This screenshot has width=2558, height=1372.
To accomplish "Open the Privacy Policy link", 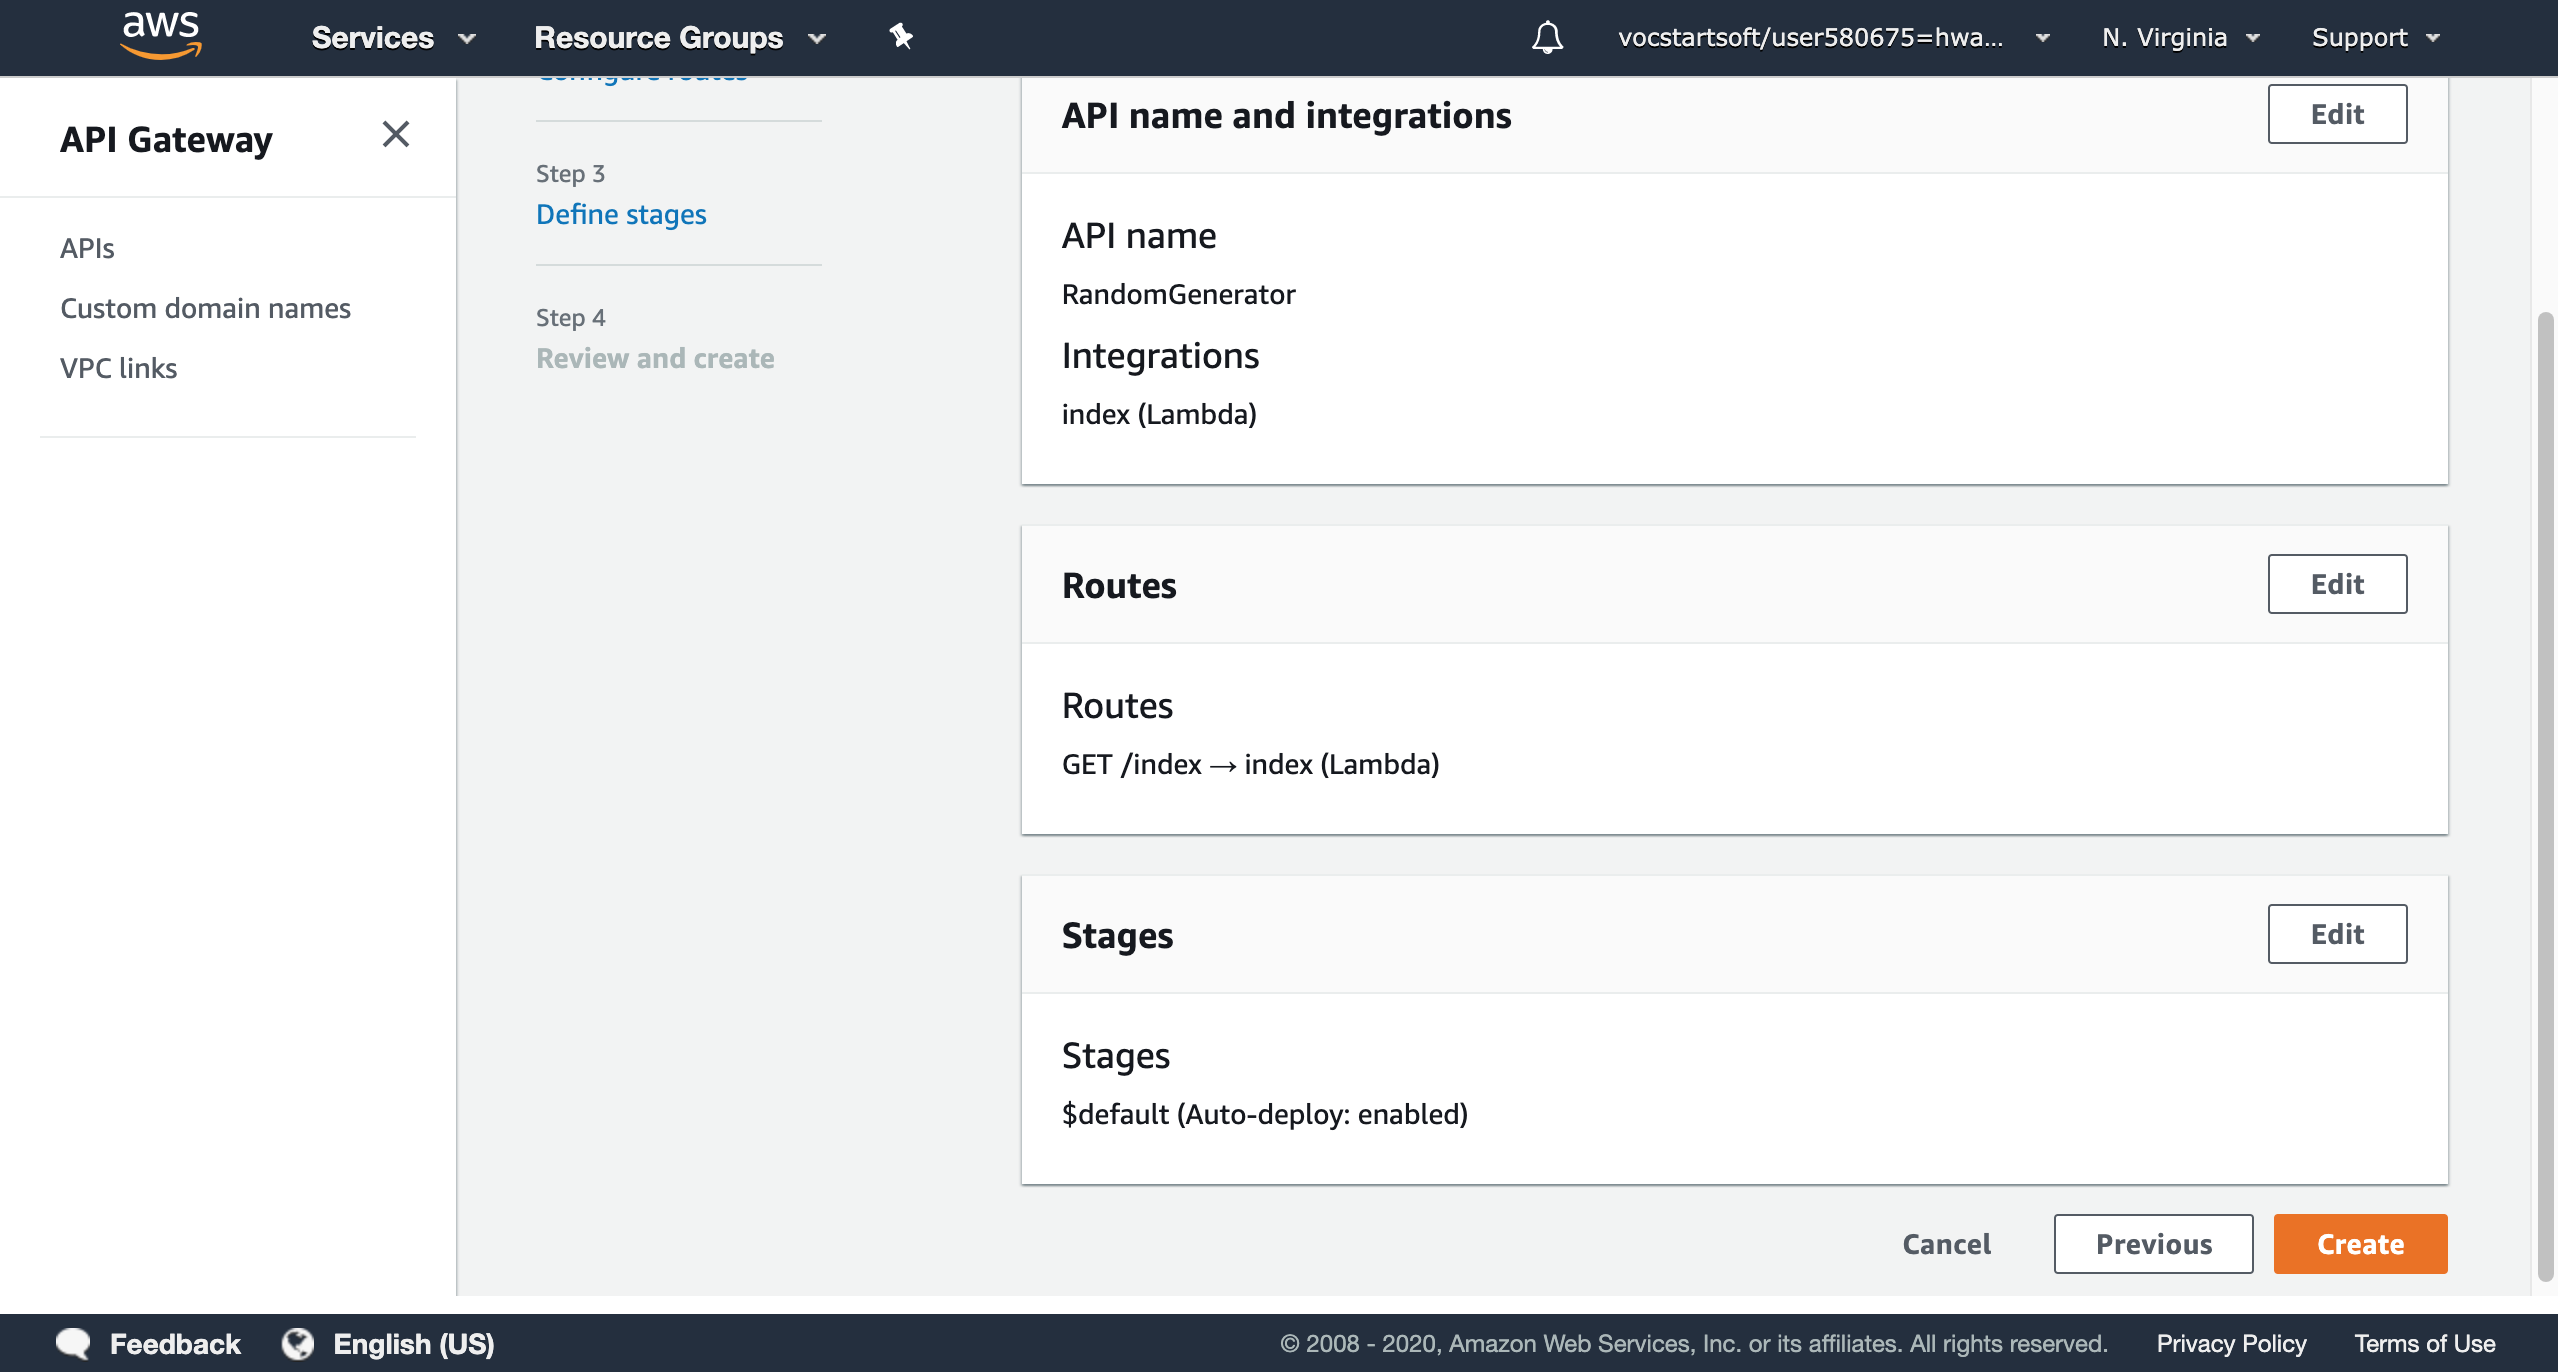I will click(2231, 1343).
